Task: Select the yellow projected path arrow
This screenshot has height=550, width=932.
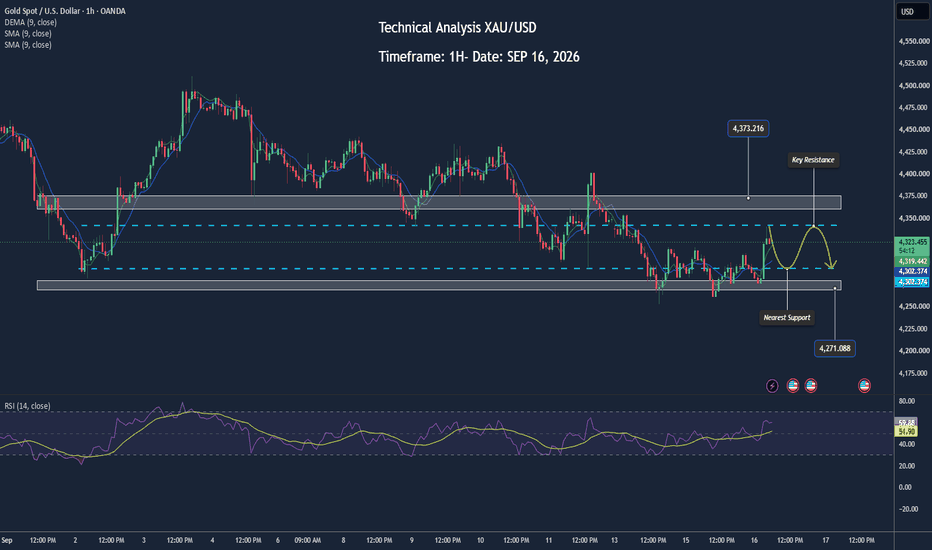Action: coord(802,247)
